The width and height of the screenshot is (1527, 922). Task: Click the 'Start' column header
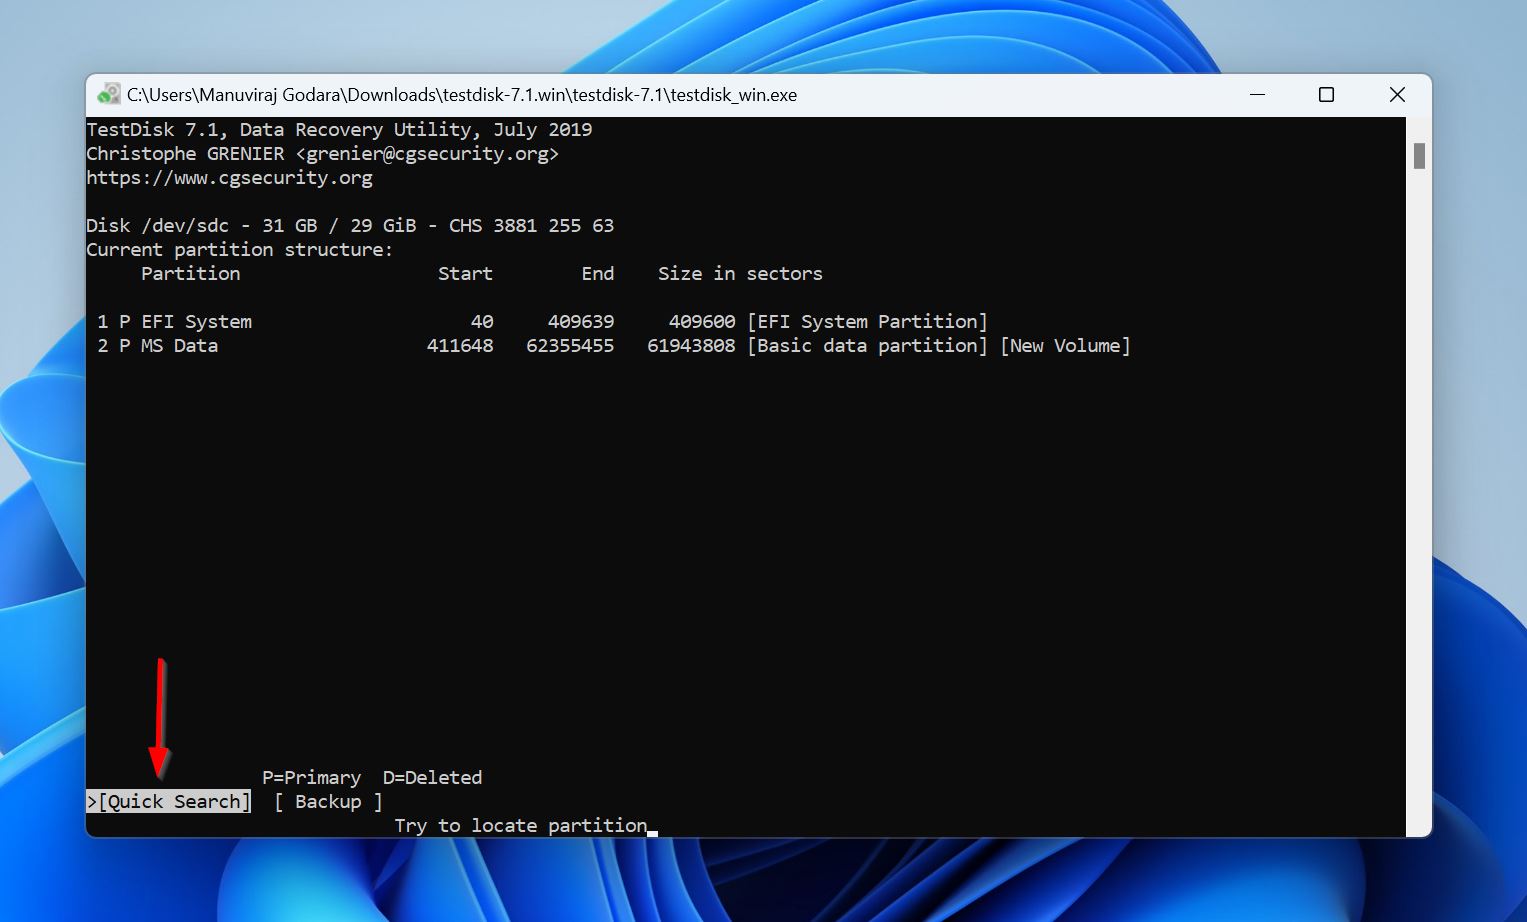click(x=465, y=273)
